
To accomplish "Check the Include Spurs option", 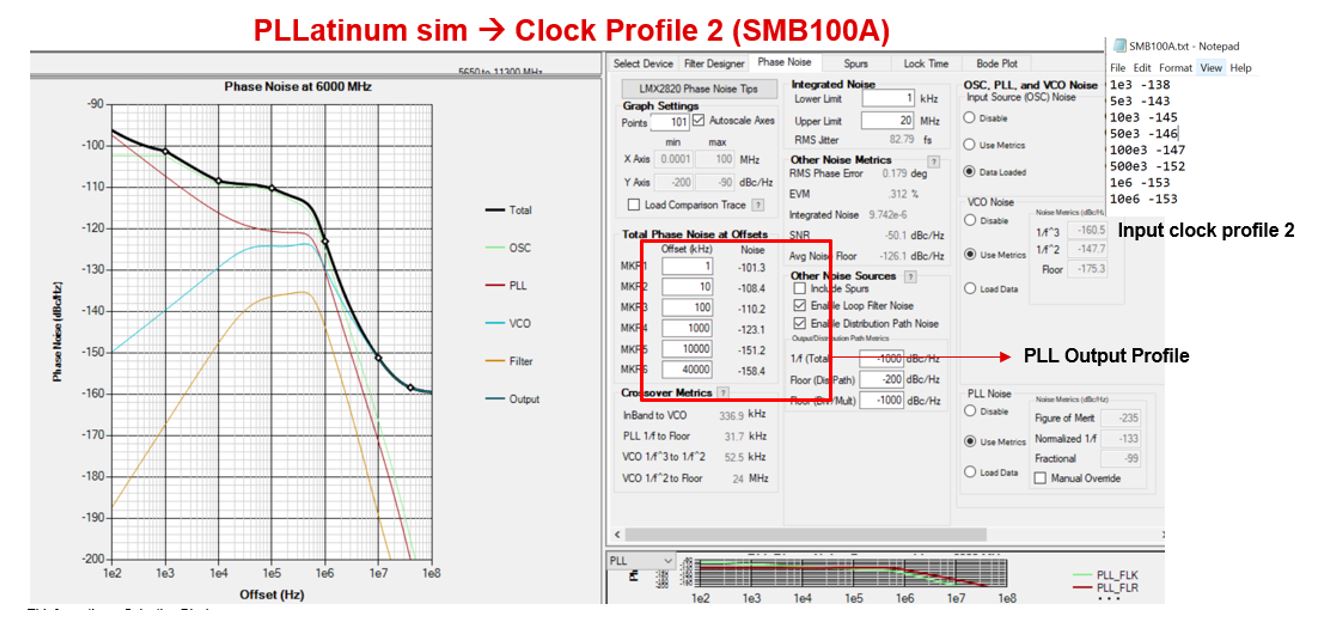I will click(798, 288).
